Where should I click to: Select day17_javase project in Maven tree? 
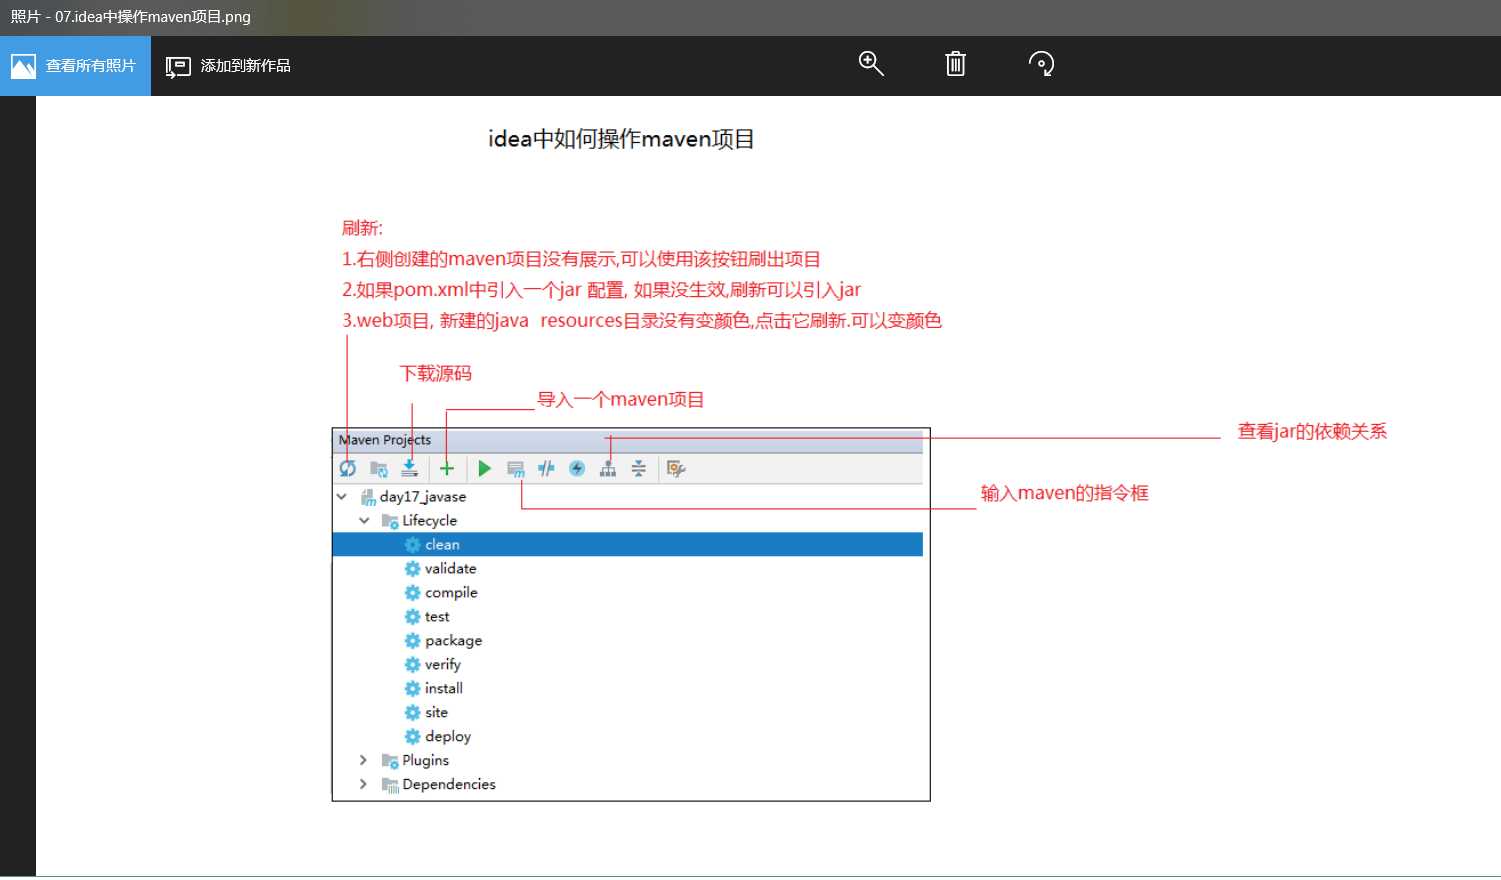tap(422, 496)
